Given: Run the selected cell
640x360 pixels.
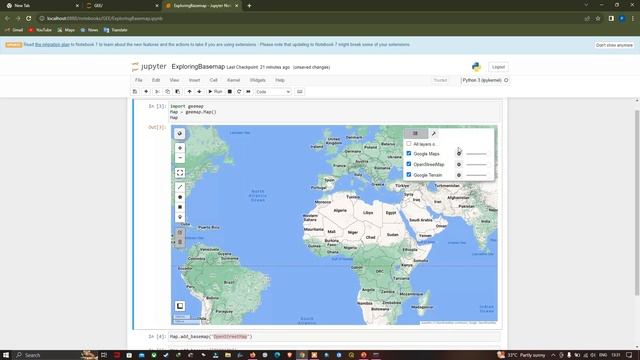Looking at the screenshot, I should (x=215, y=92).
